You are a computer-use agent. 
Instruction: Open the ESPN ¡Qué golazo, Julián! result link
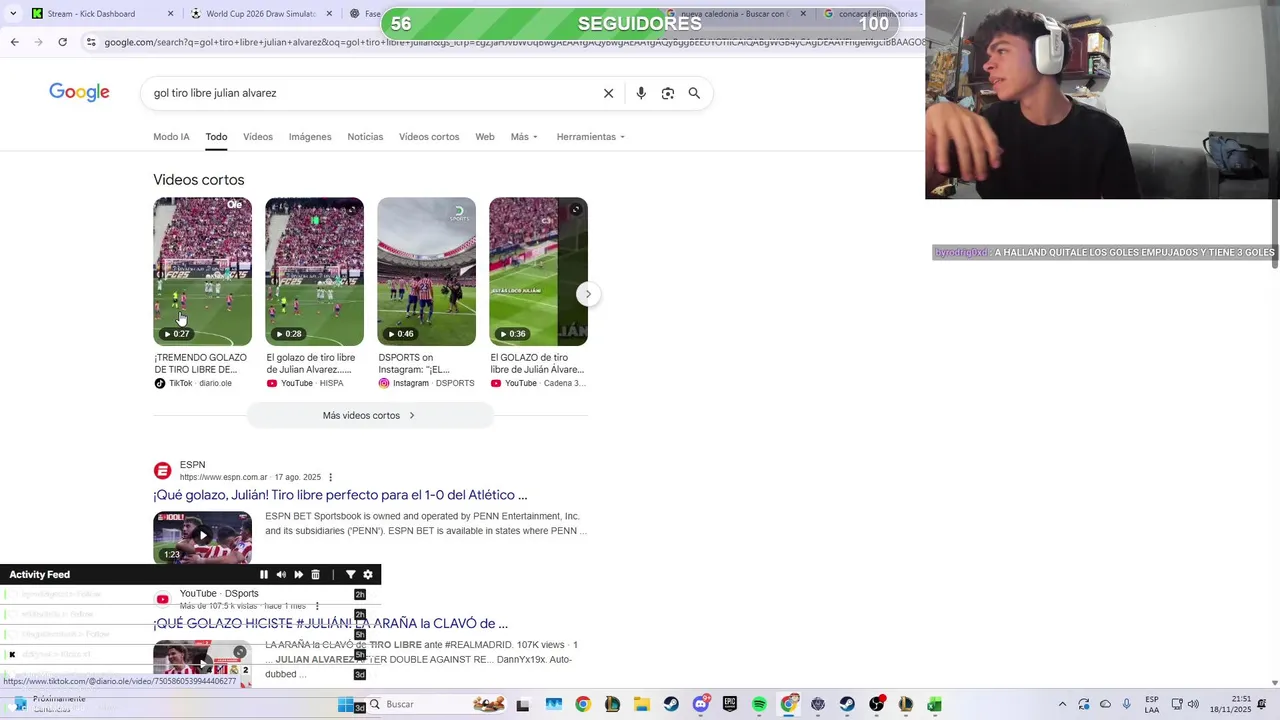click(340, 495)
